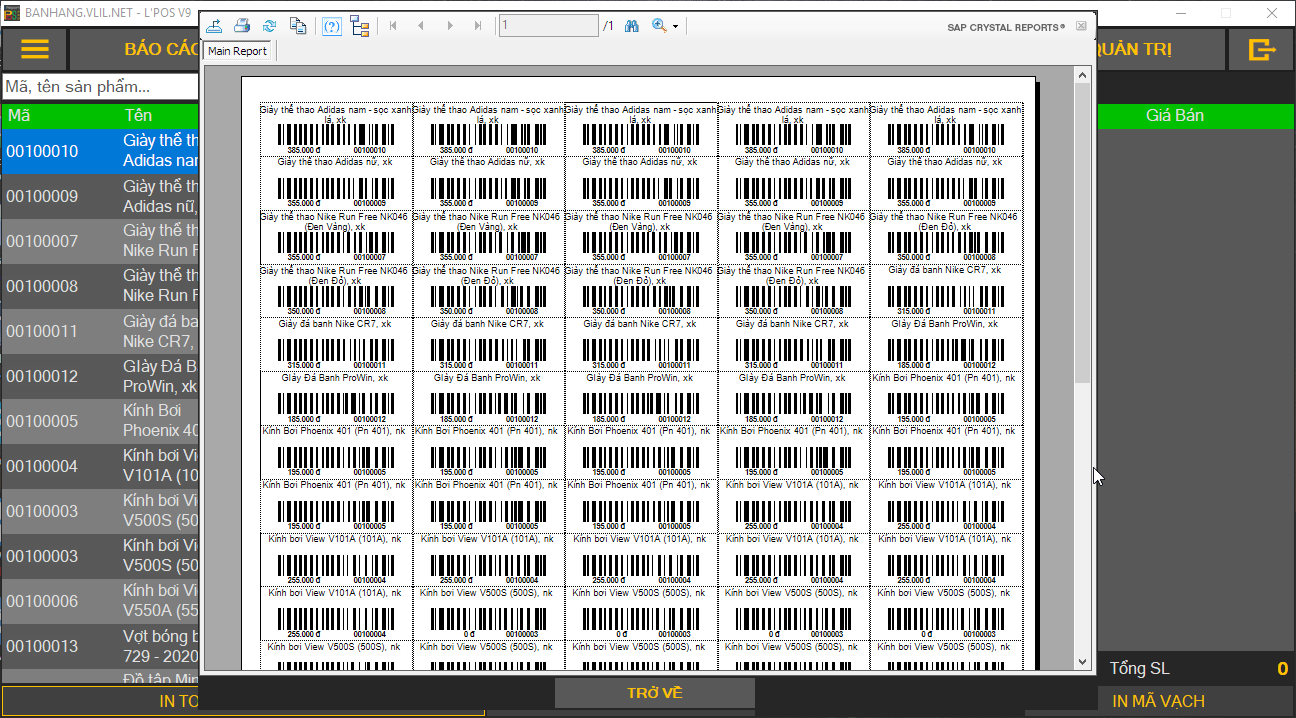This screenshot has height=718, width=1296.
Task: Click the report vertical scrollbar down arrow
Action: click(x=1082, y=662)
